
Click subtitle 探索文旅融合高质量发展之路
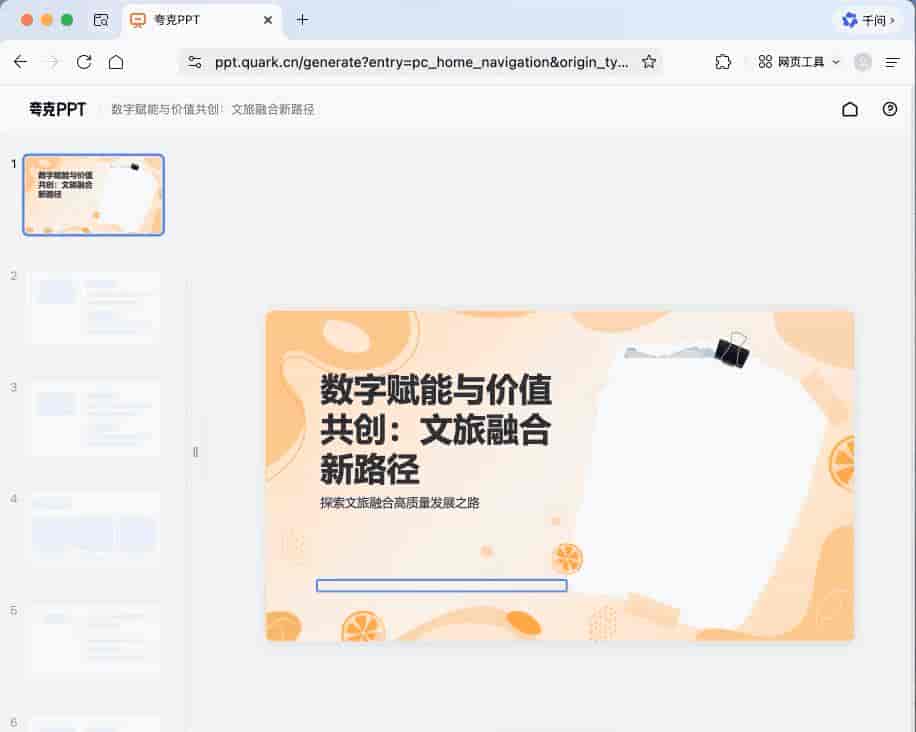point(400,503)
